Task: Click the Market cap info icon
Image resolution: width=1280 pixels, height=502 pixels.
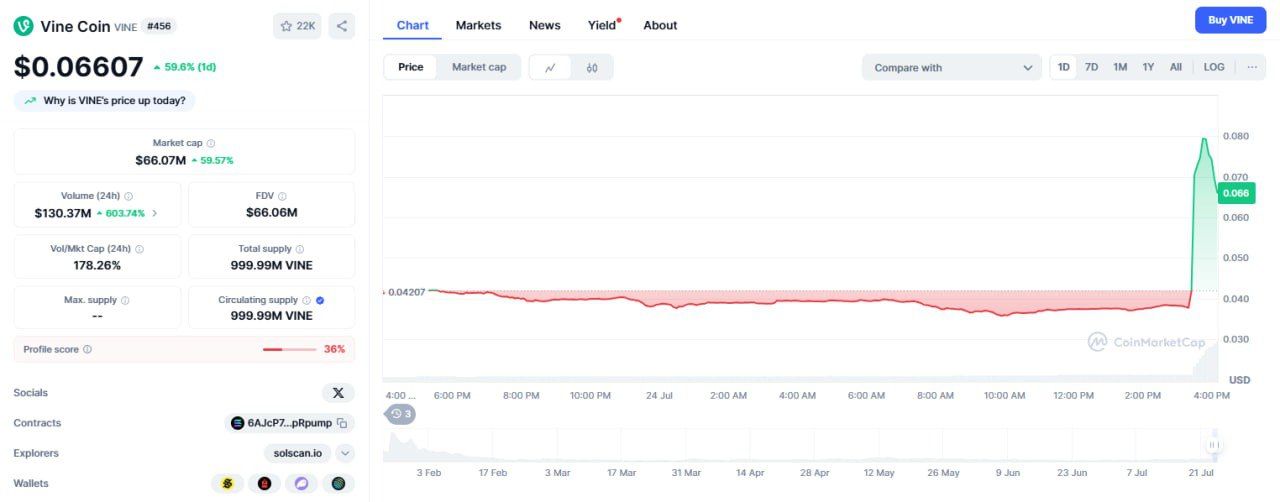Action: (x=211, y=143)
